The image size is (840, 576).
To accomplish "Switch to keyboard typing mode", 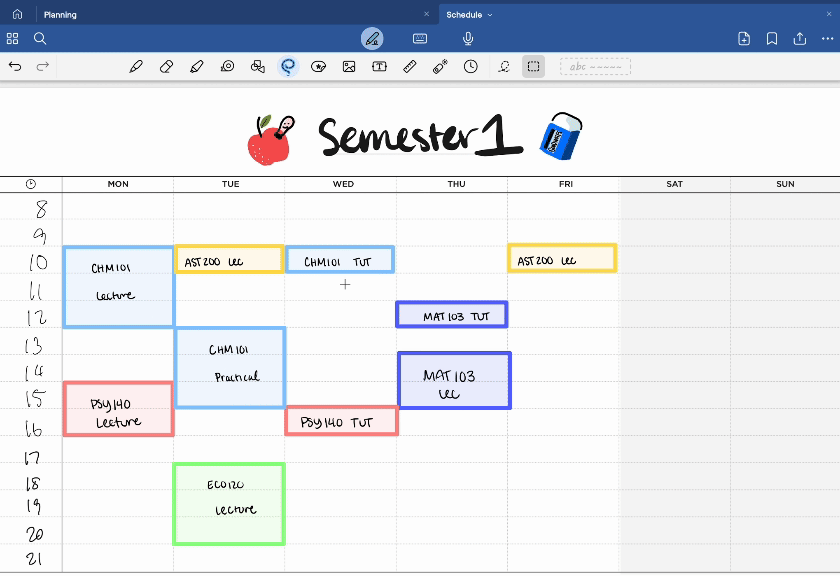I will (420, 39).
